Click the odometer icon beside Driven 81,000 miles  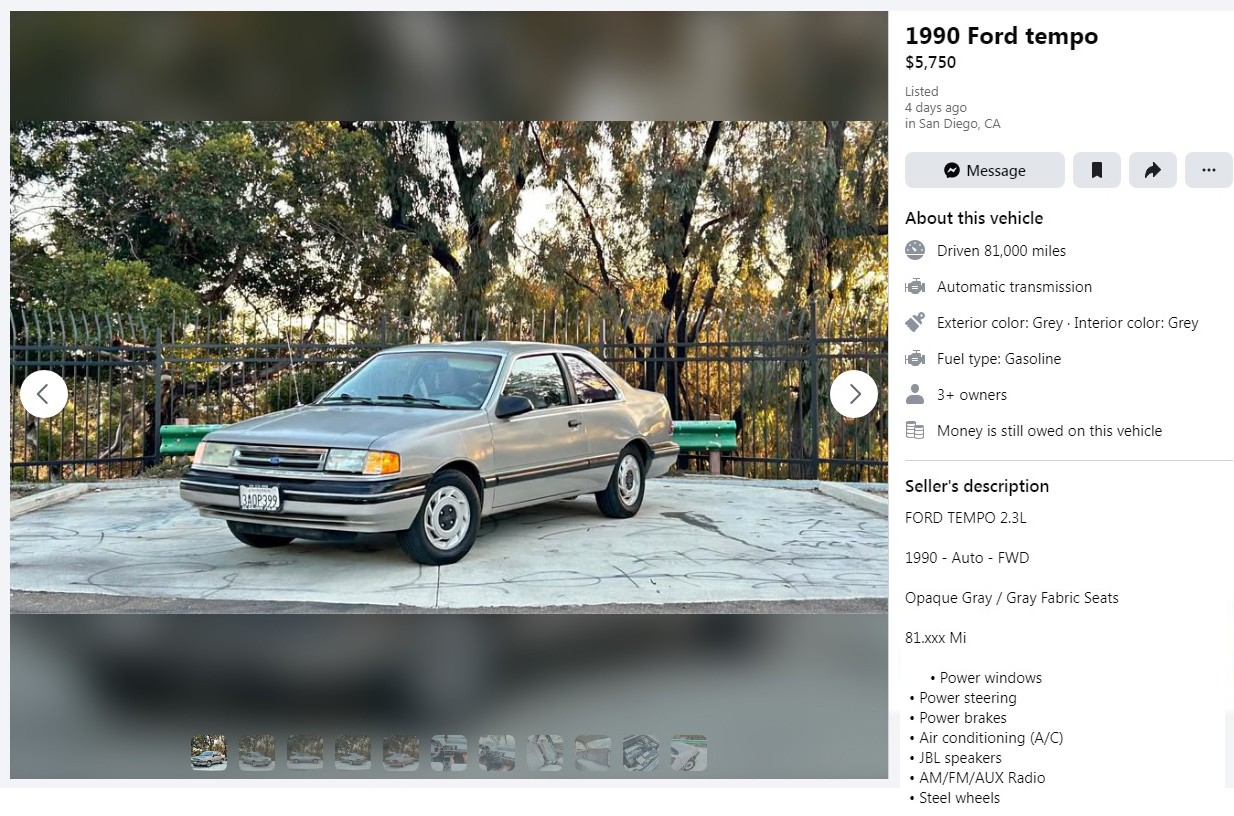915,251
